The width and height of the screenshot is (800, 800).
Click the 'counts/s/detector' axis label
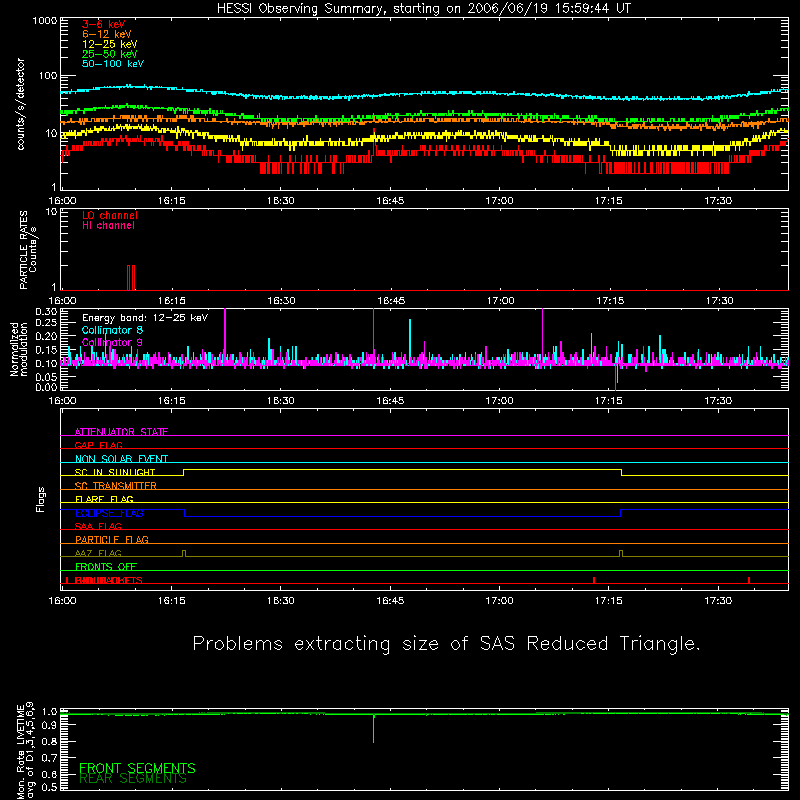click(x=20, y=104)
